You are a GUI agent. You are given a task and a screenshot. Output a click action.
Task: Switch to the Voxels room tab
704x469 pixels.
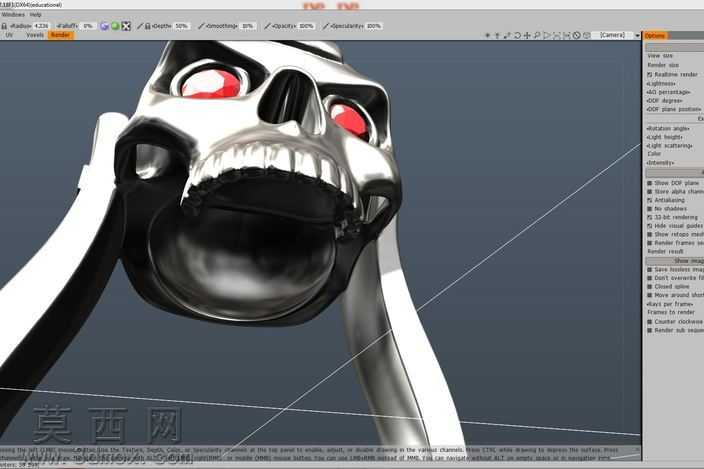[35, 35]
